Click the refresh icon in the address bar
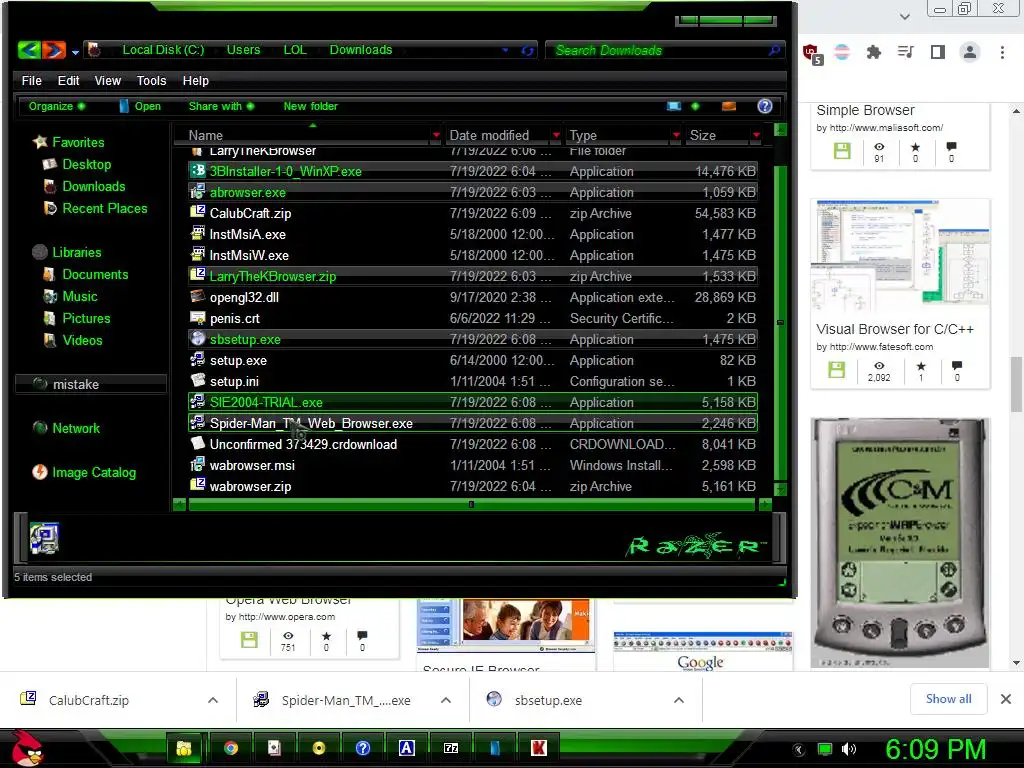This screenshot has height=768, width=1024. pyautogui.click(x=527, y=50)
